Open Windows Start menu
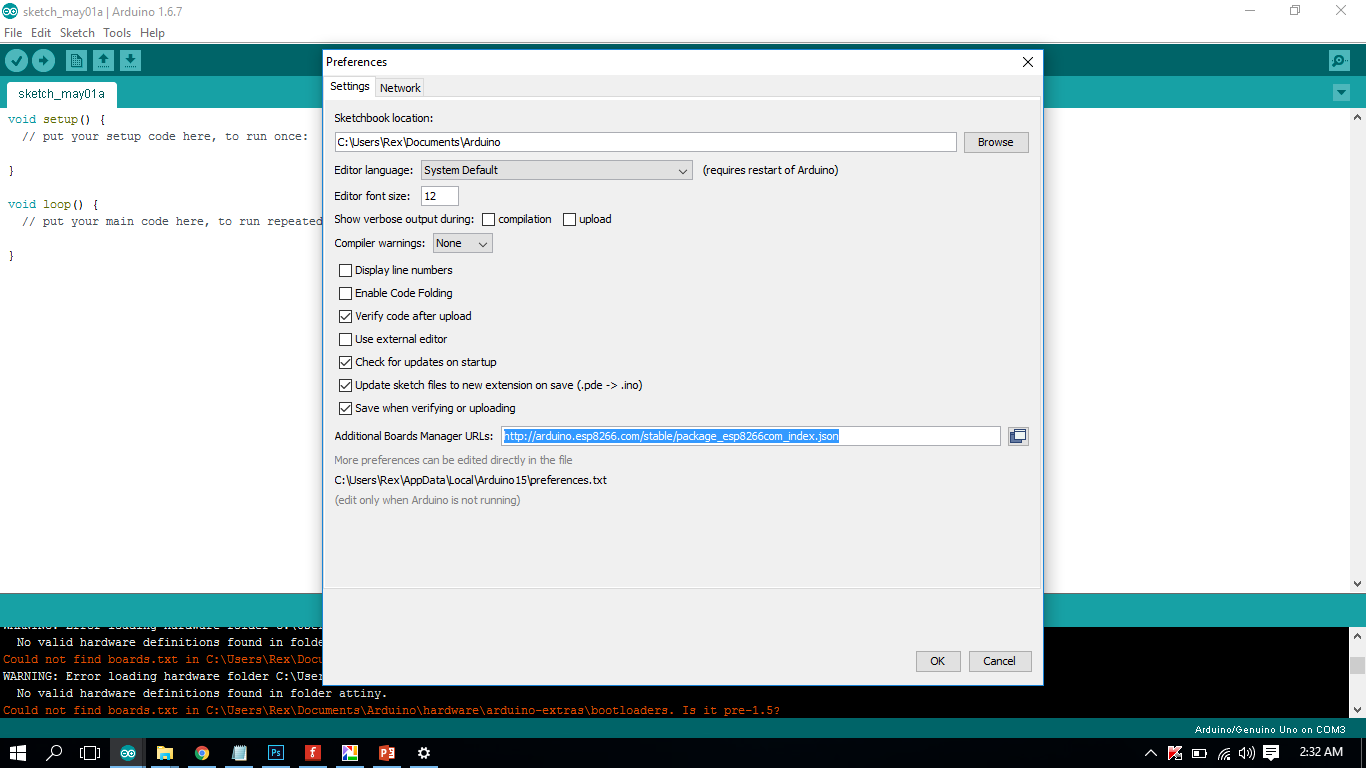 (x=18, y=753)
